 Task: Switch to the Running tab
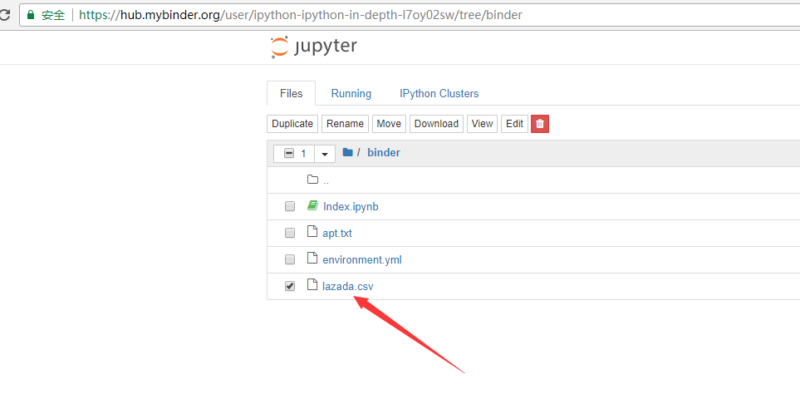click(351, 93)
